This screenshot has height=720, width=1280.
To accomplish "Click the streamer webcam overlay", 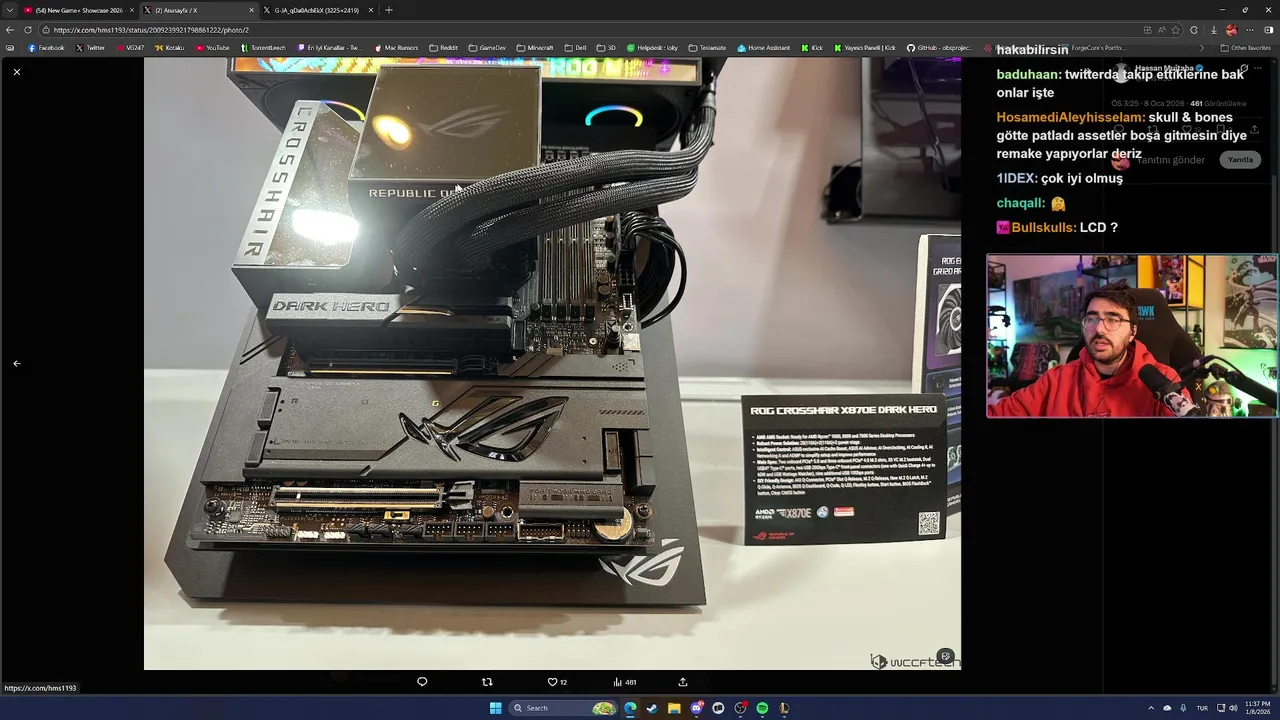I will click(1132, 336).
